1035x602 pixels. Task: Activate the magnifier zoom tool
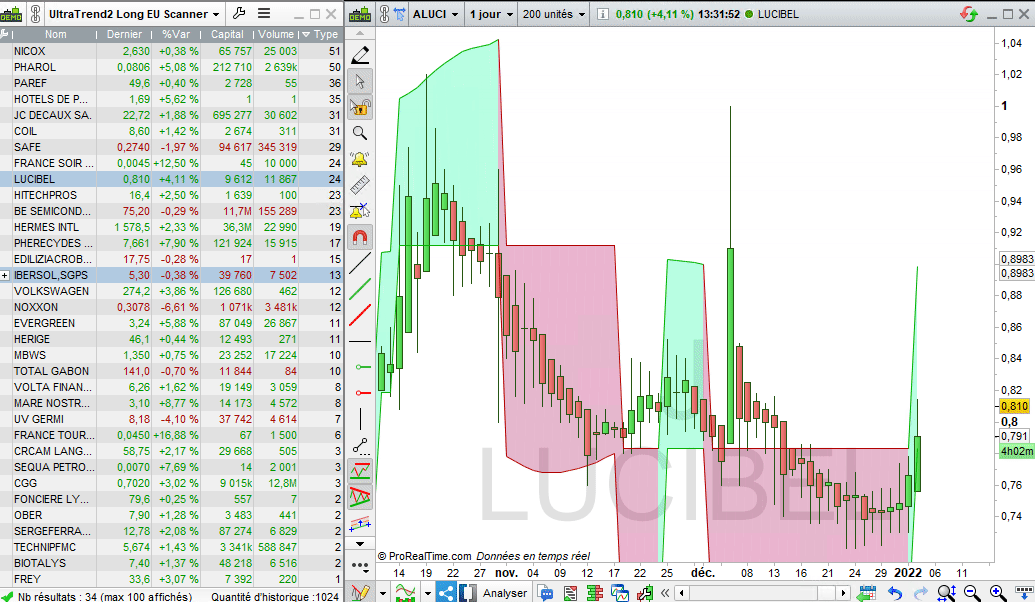[x=360, y=133]
